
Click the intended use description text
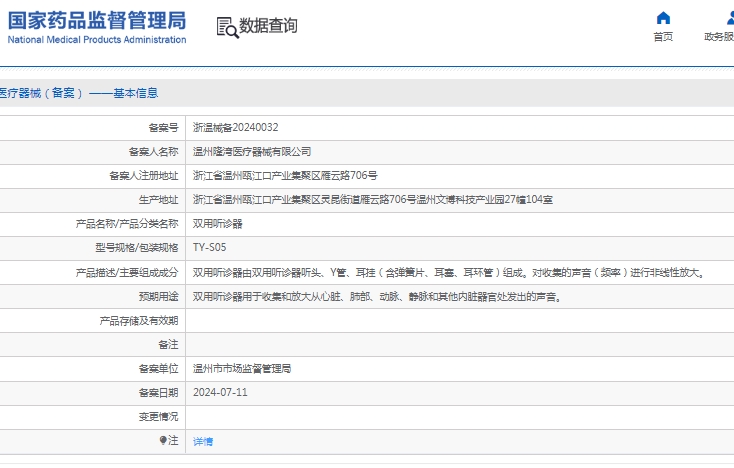pyautogui.click(x=377, y=297)
